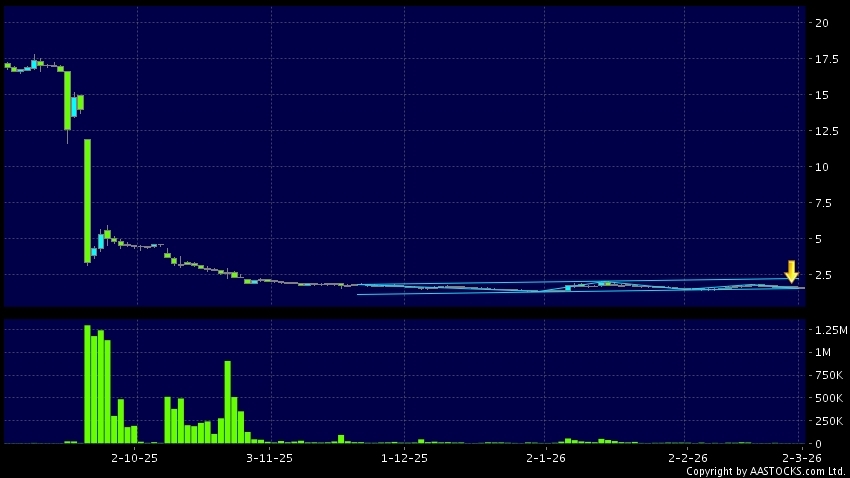Click the first candlestick at chart's left edge
This screenshot has width=850, height=478.
coord(8,66)
